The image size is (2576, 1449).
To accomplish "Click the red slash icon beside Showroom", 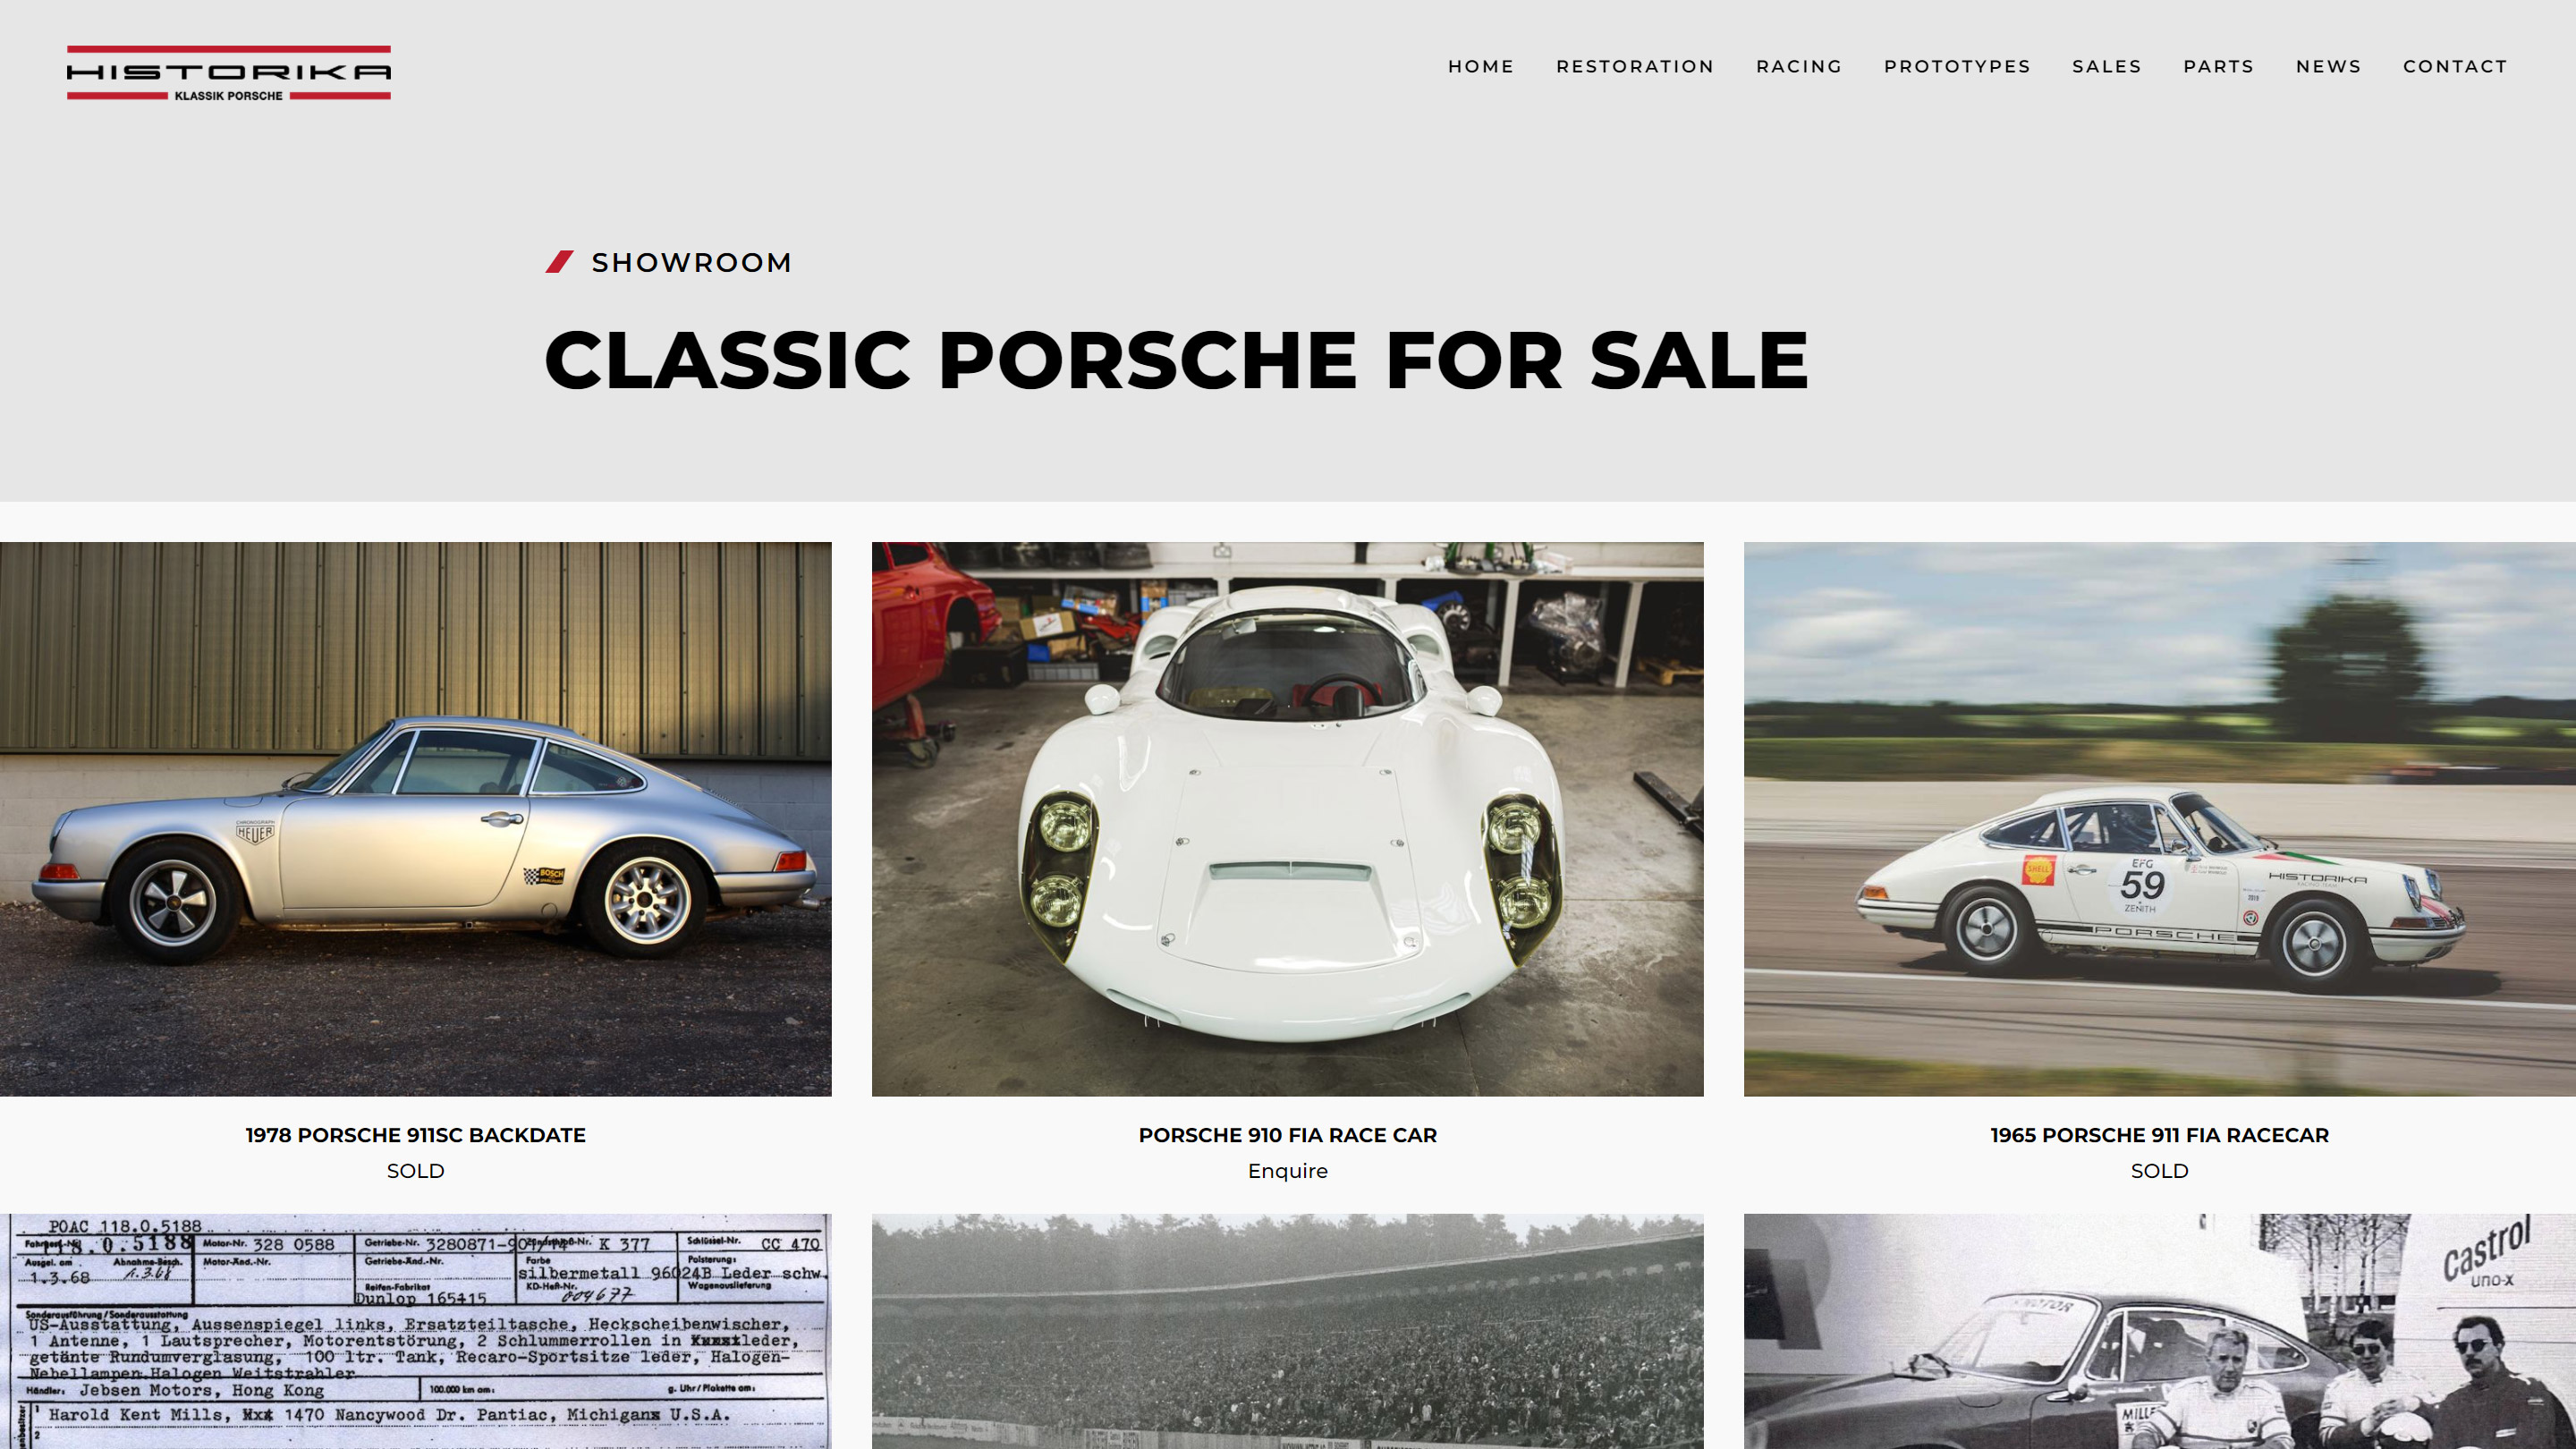I will [559, 262].
